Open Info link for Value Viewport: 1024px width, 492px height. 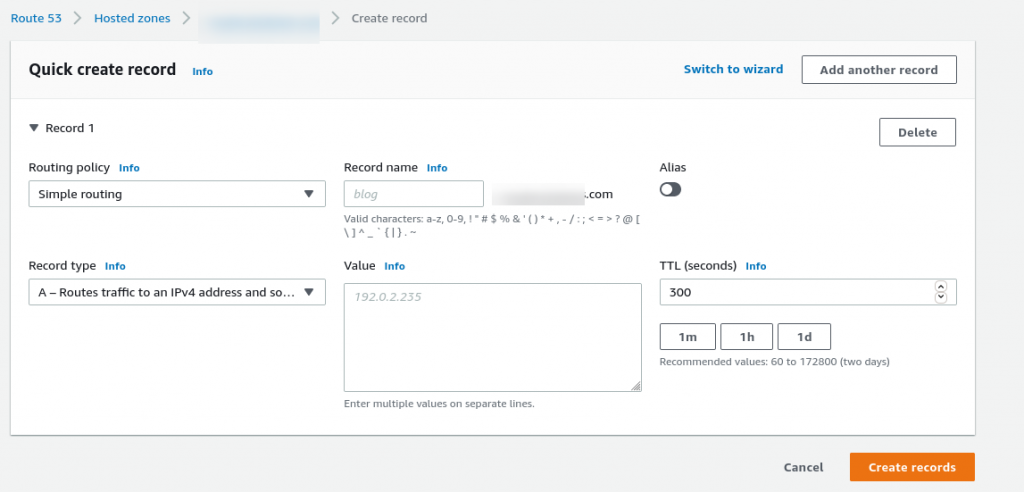[x=394, y=266]
